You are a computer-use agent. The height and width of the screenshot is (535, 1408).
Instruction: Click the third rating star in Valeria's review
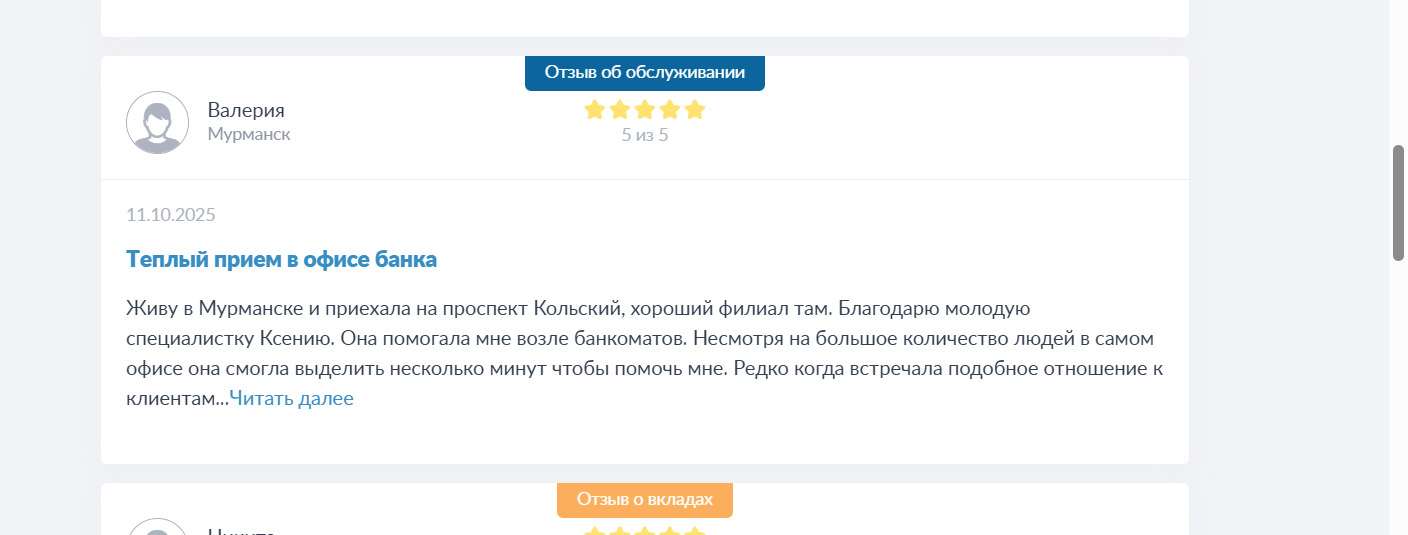645,110
